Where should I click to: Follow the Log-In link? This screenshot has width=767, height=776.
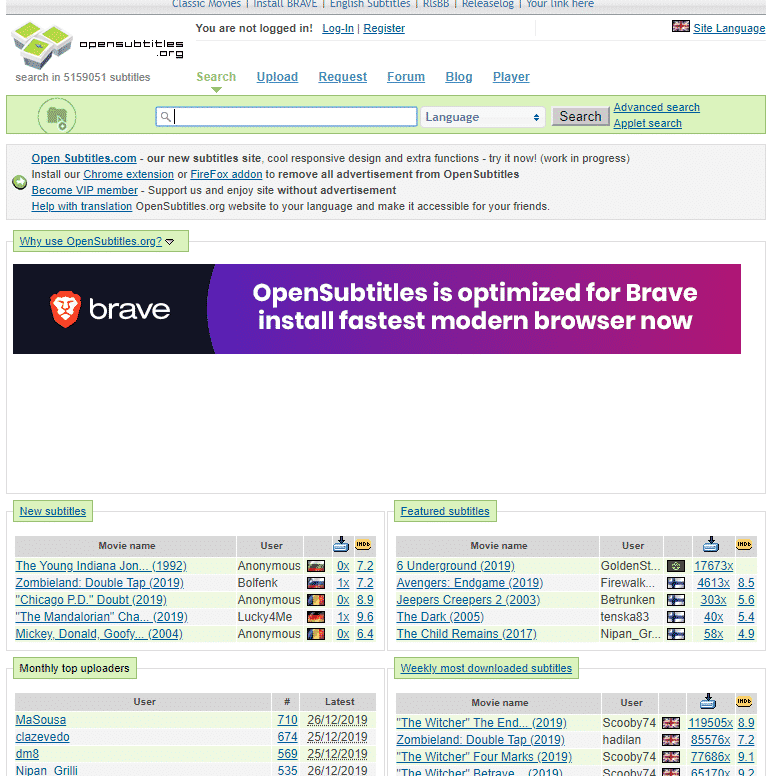click(338, 28)
